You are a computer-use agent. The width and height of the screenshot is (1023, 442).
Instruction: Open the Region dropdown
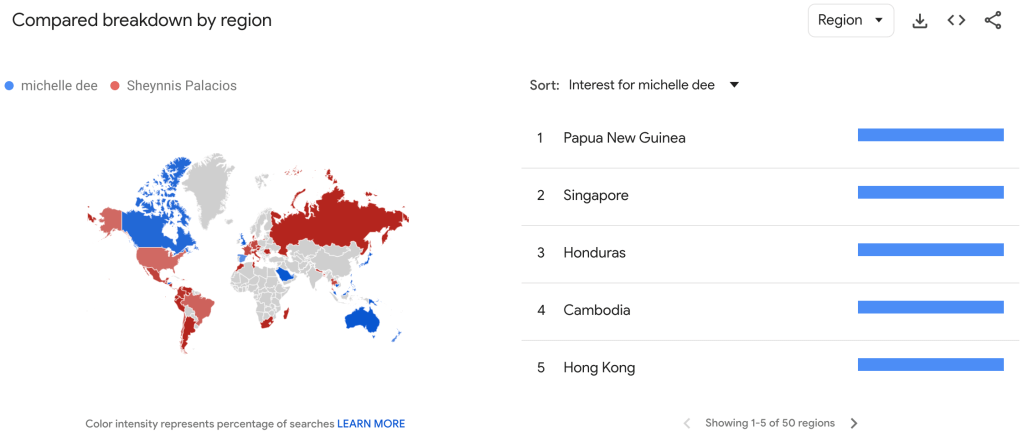(x=850, y=20)
